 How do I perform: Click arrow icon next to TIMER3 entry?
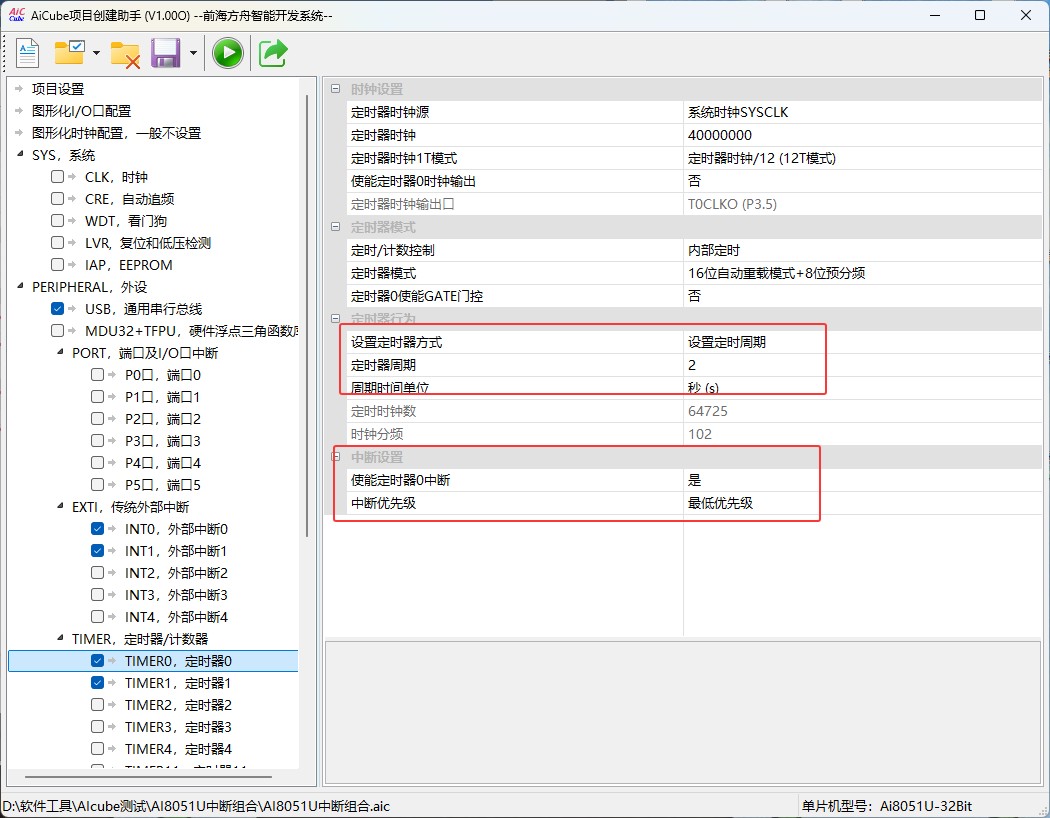(x=112, y=727)
